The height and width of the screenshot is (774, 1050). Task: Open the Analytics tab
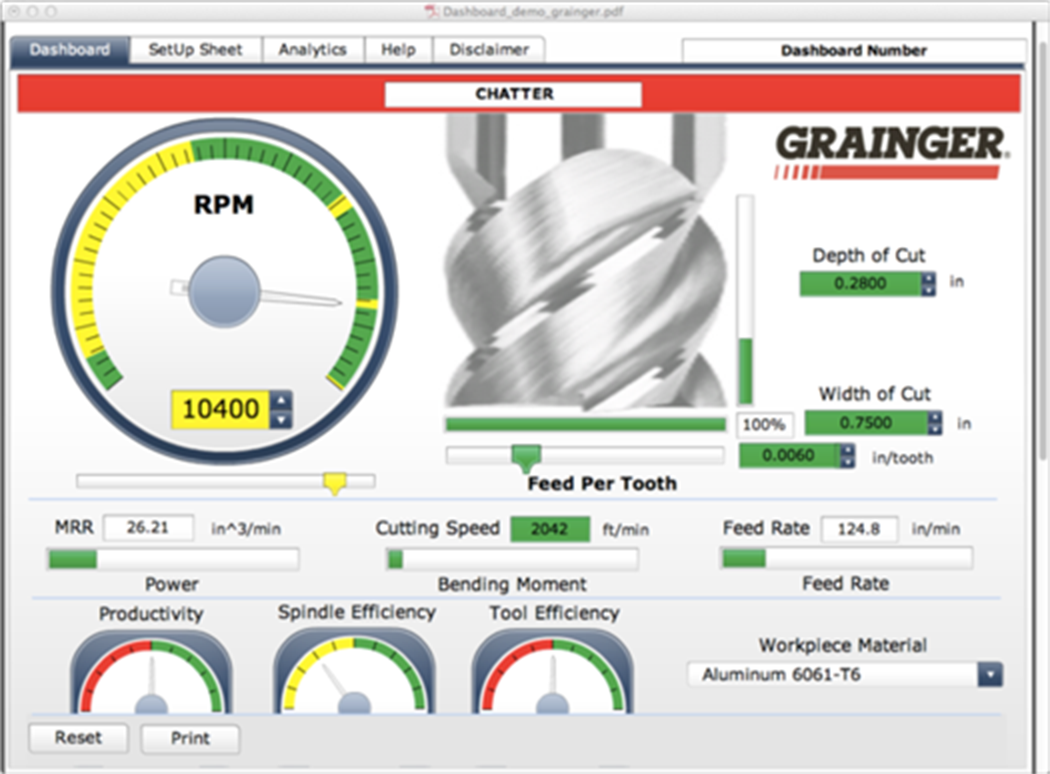click(313, 50)
